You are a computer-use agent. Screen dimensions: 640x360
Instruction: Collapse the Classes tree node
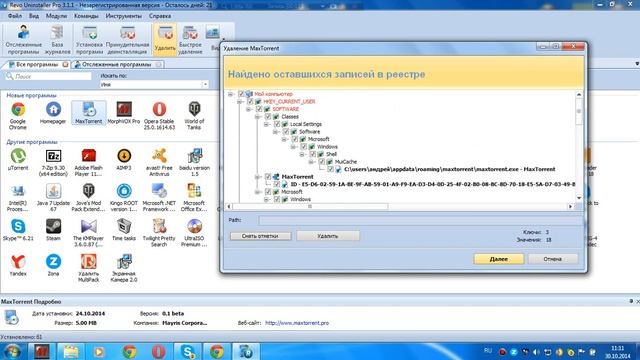click(x=258, y=117)
